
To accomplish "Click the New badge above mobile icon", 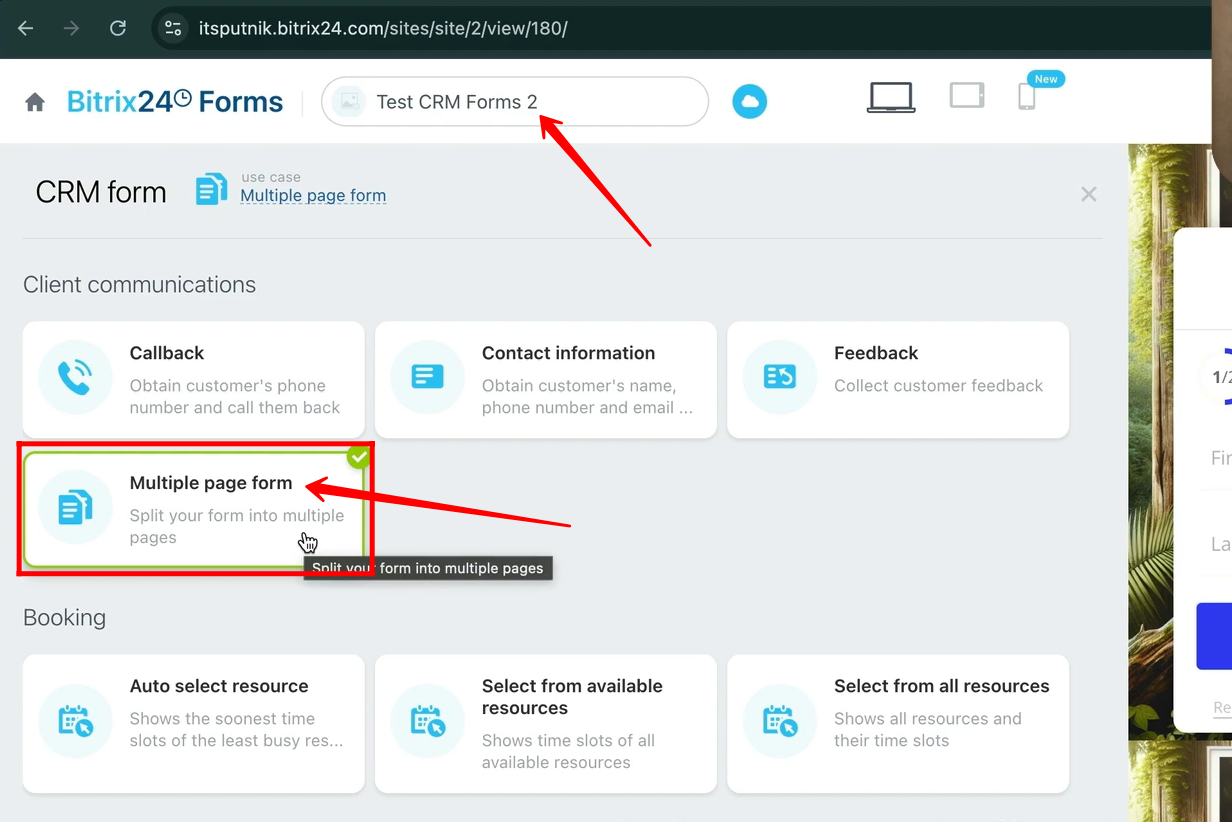I will click(1046, 79).
